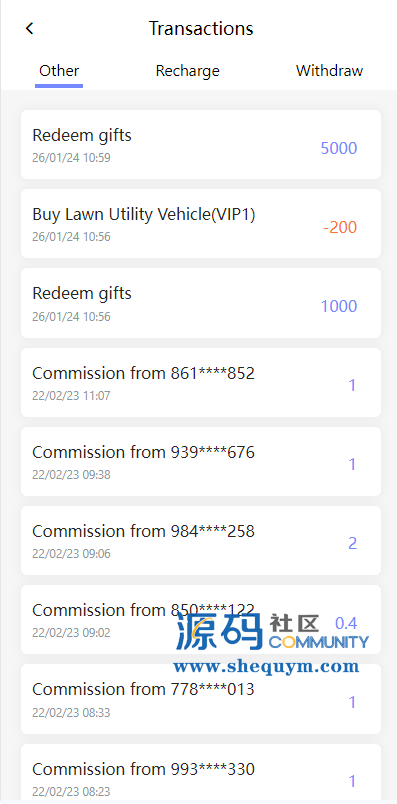397x804 pixels.
Task: Select the Withdraw tab
Action: [329, 70]
